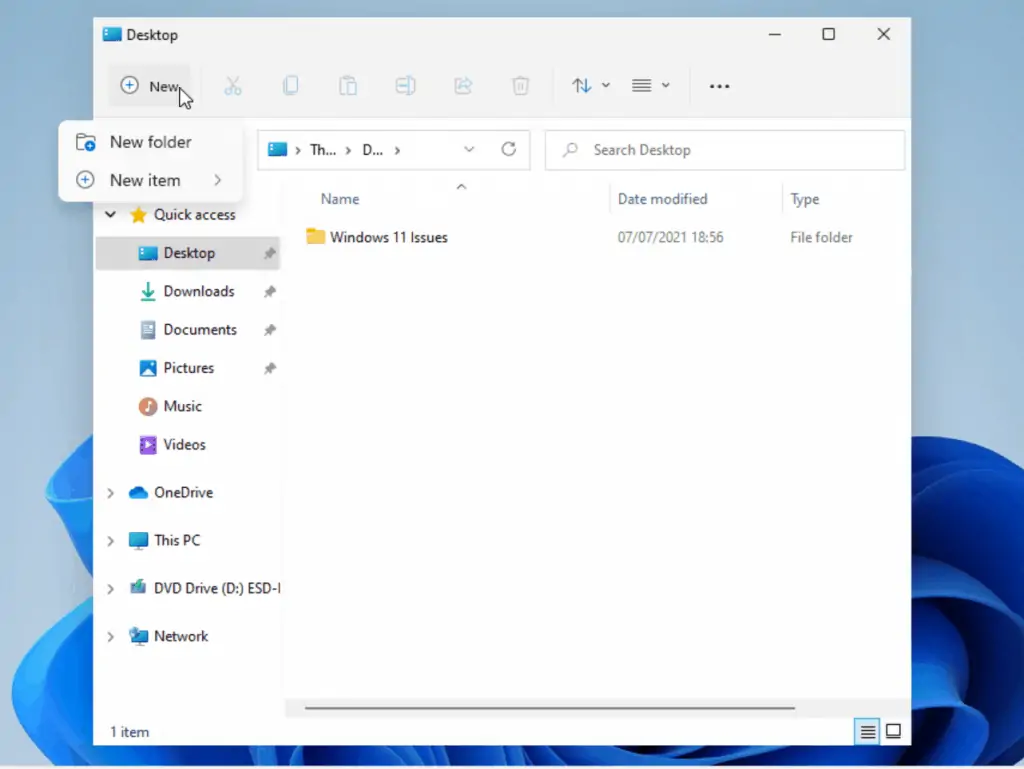Select Quick access in navigation pane
Screen dimensions: 1024x769
194,215
